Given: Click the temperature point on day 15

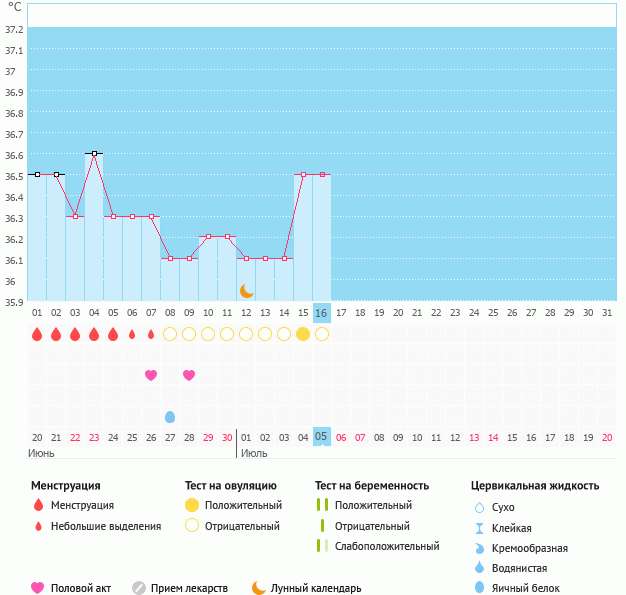Looking at the screenshot, I should tap(303, 174).
